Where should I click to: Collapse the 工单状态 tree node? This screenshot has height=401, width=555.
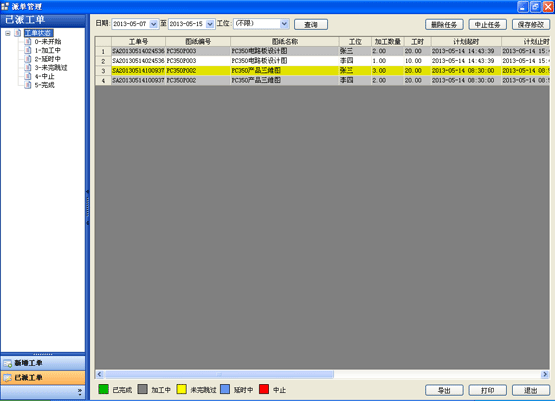coord(8,33)
